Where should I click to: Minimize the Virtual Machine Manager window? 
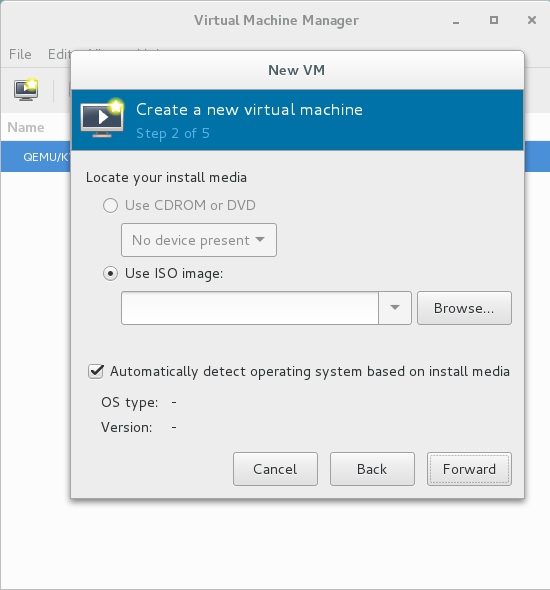[x=456, y=21]
